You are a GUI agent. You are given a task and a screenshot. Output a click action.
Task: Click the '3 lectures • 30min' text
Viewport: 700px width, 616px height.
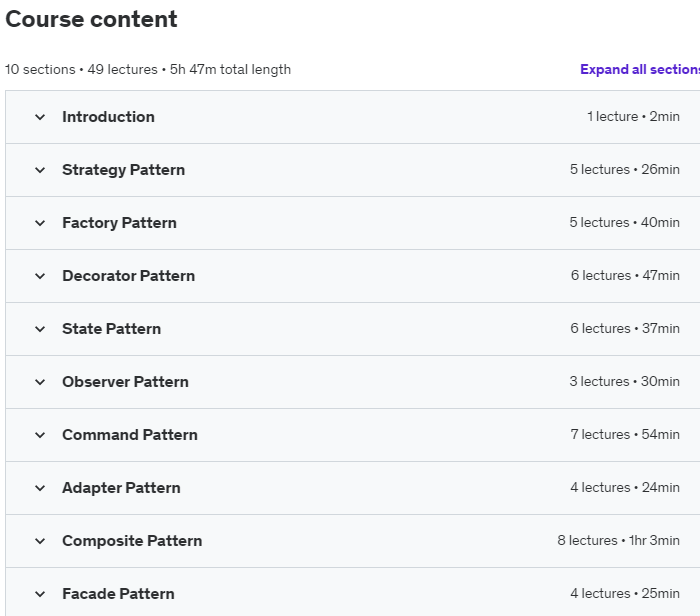(x=625, y=382)
